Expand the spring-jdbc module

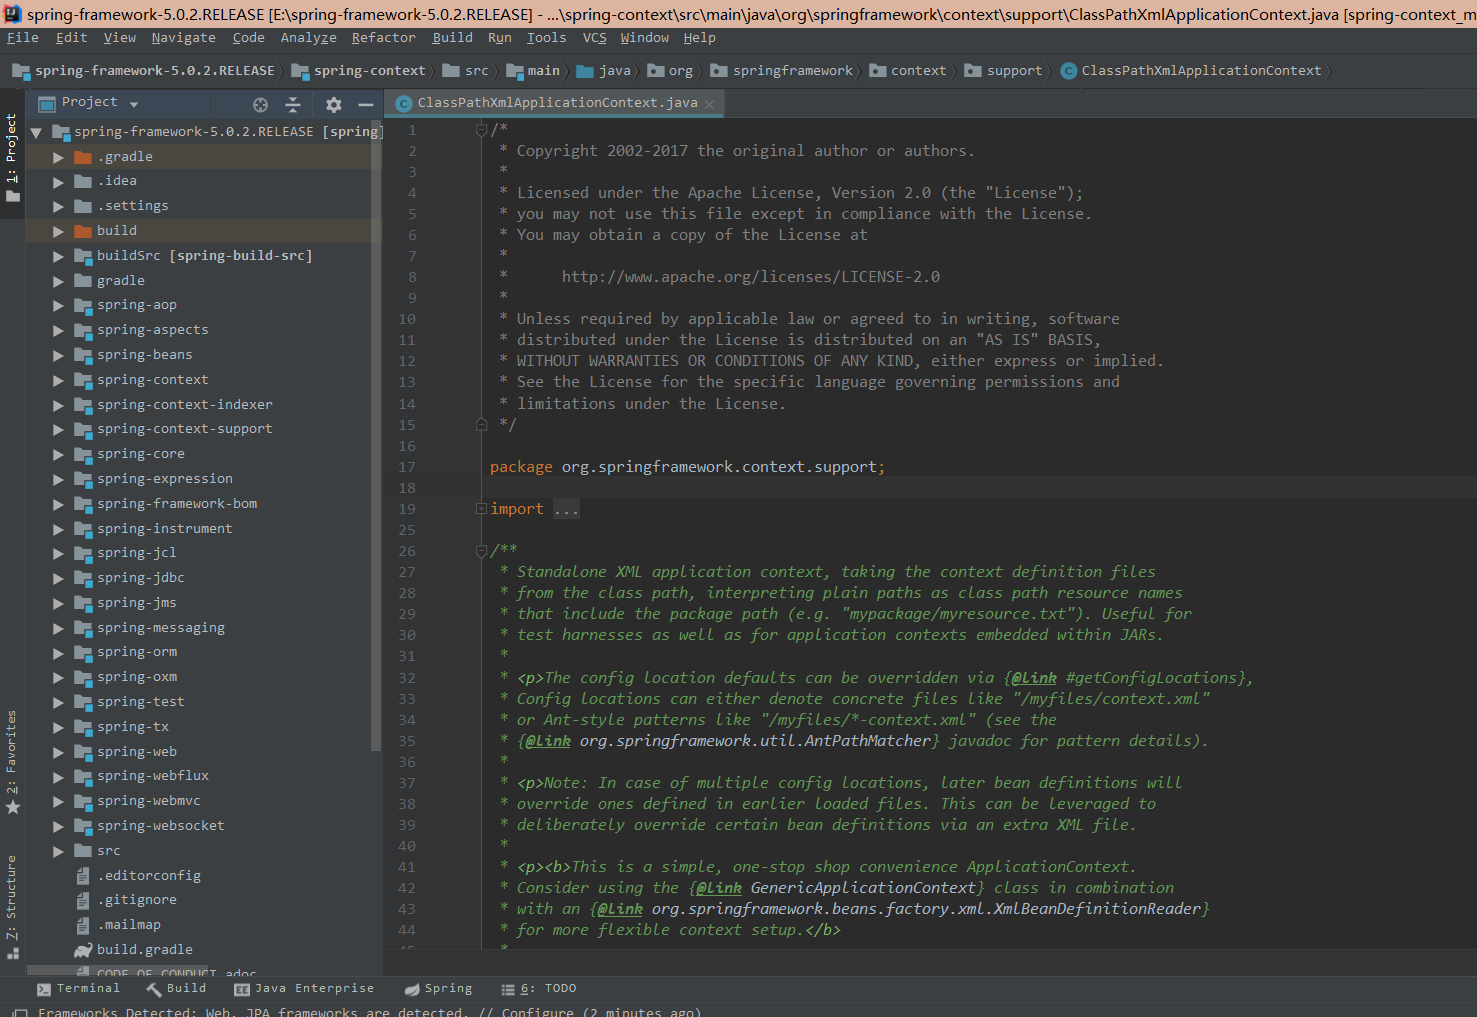tap(58, 578)
